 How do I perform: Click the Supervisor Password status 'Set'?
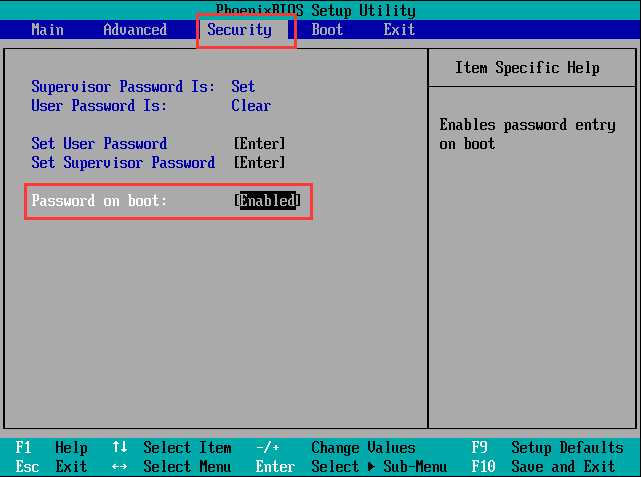(x=243, y=87)
